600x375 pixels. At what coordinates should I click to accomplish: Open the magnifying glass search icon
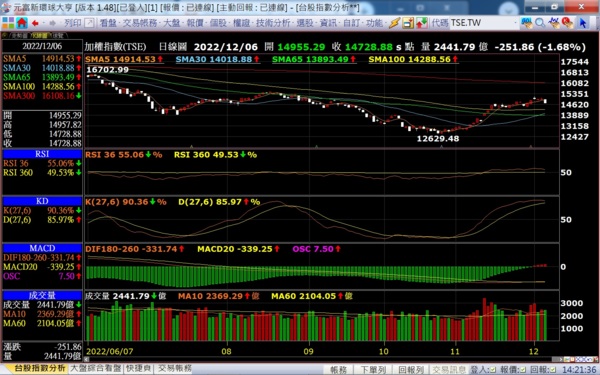coord(540,23)
